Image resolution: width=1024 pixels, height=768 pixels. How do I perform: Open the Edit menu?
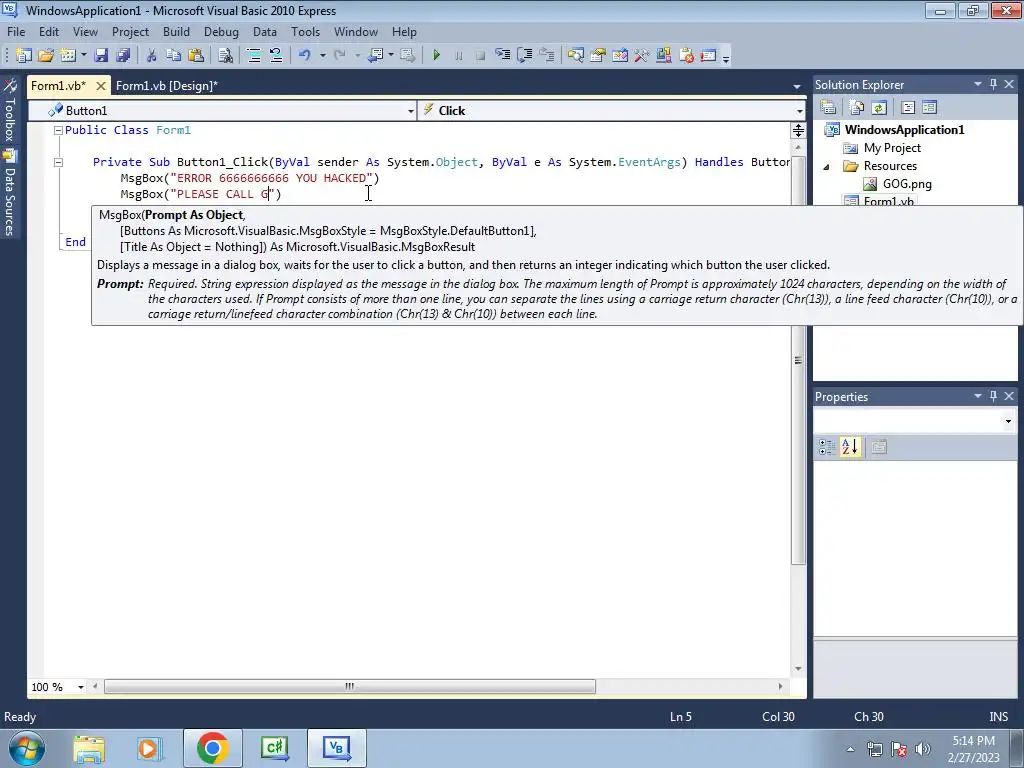click(48, 31)
